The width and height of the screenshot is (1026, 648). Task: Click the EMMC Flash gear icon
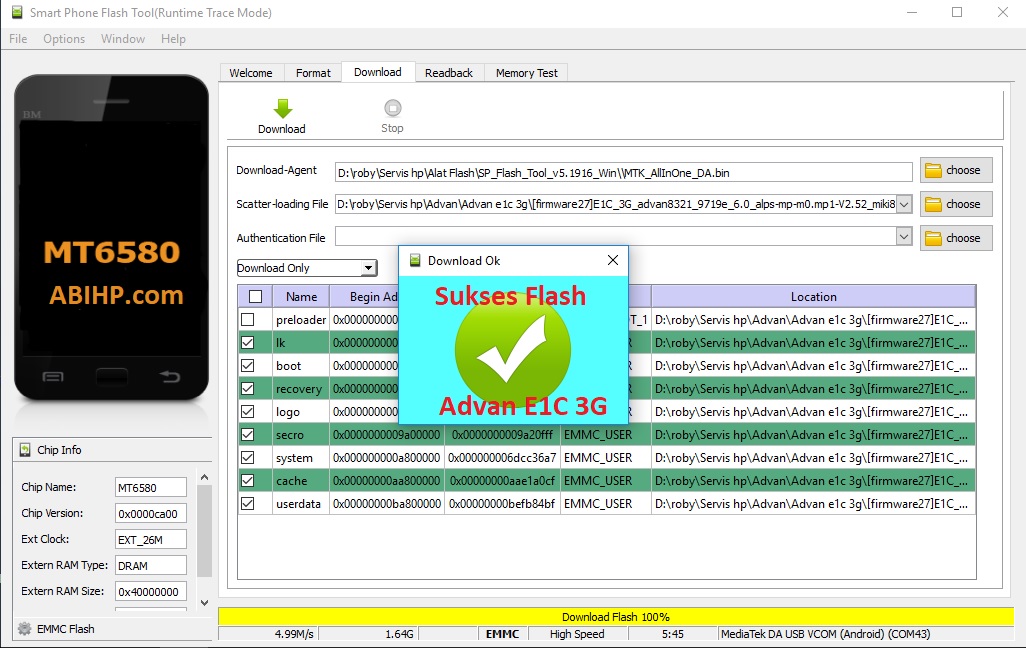[24, 628]
